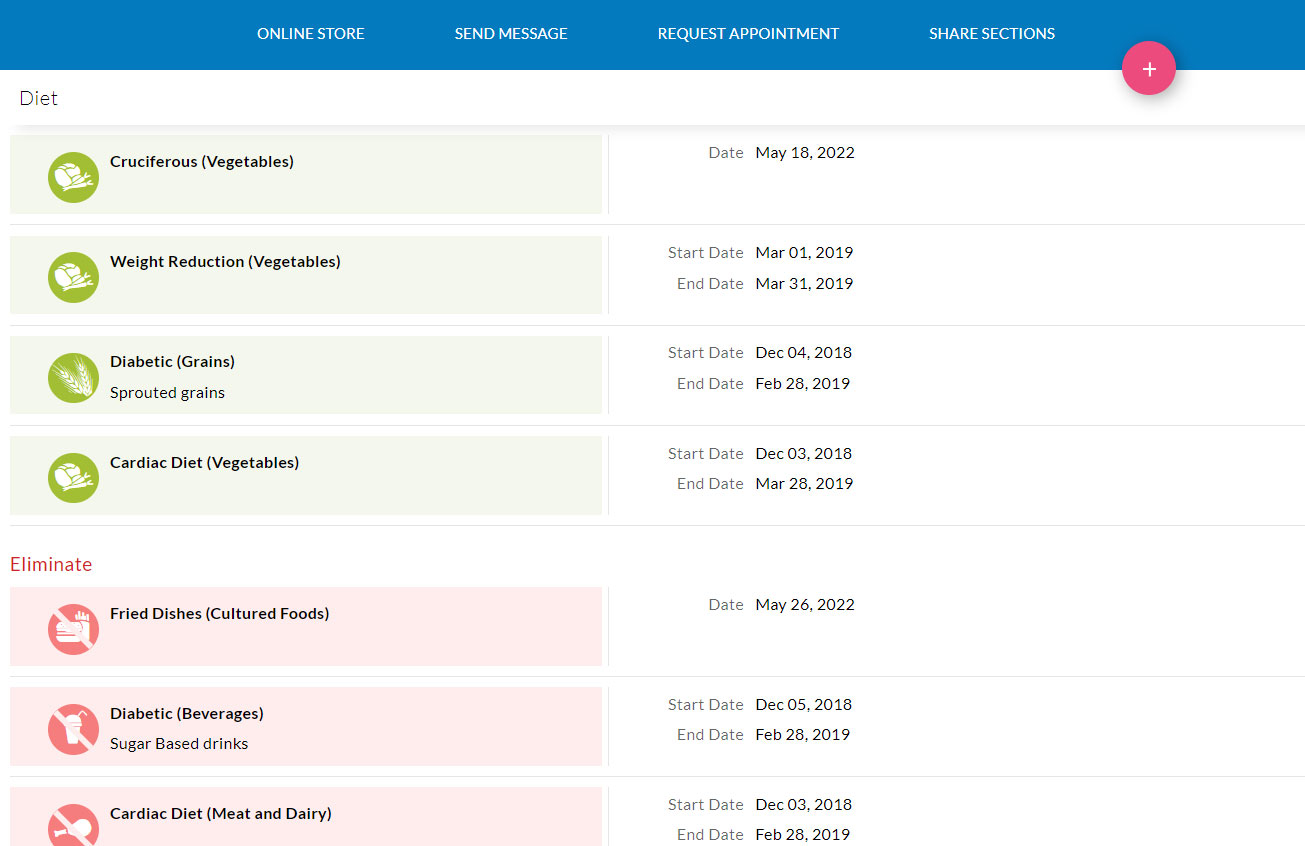Open Weight Reduction (Vegetables) diet item
The image size is (1305, 846).
pyautogui.click(x=225, y=262)
